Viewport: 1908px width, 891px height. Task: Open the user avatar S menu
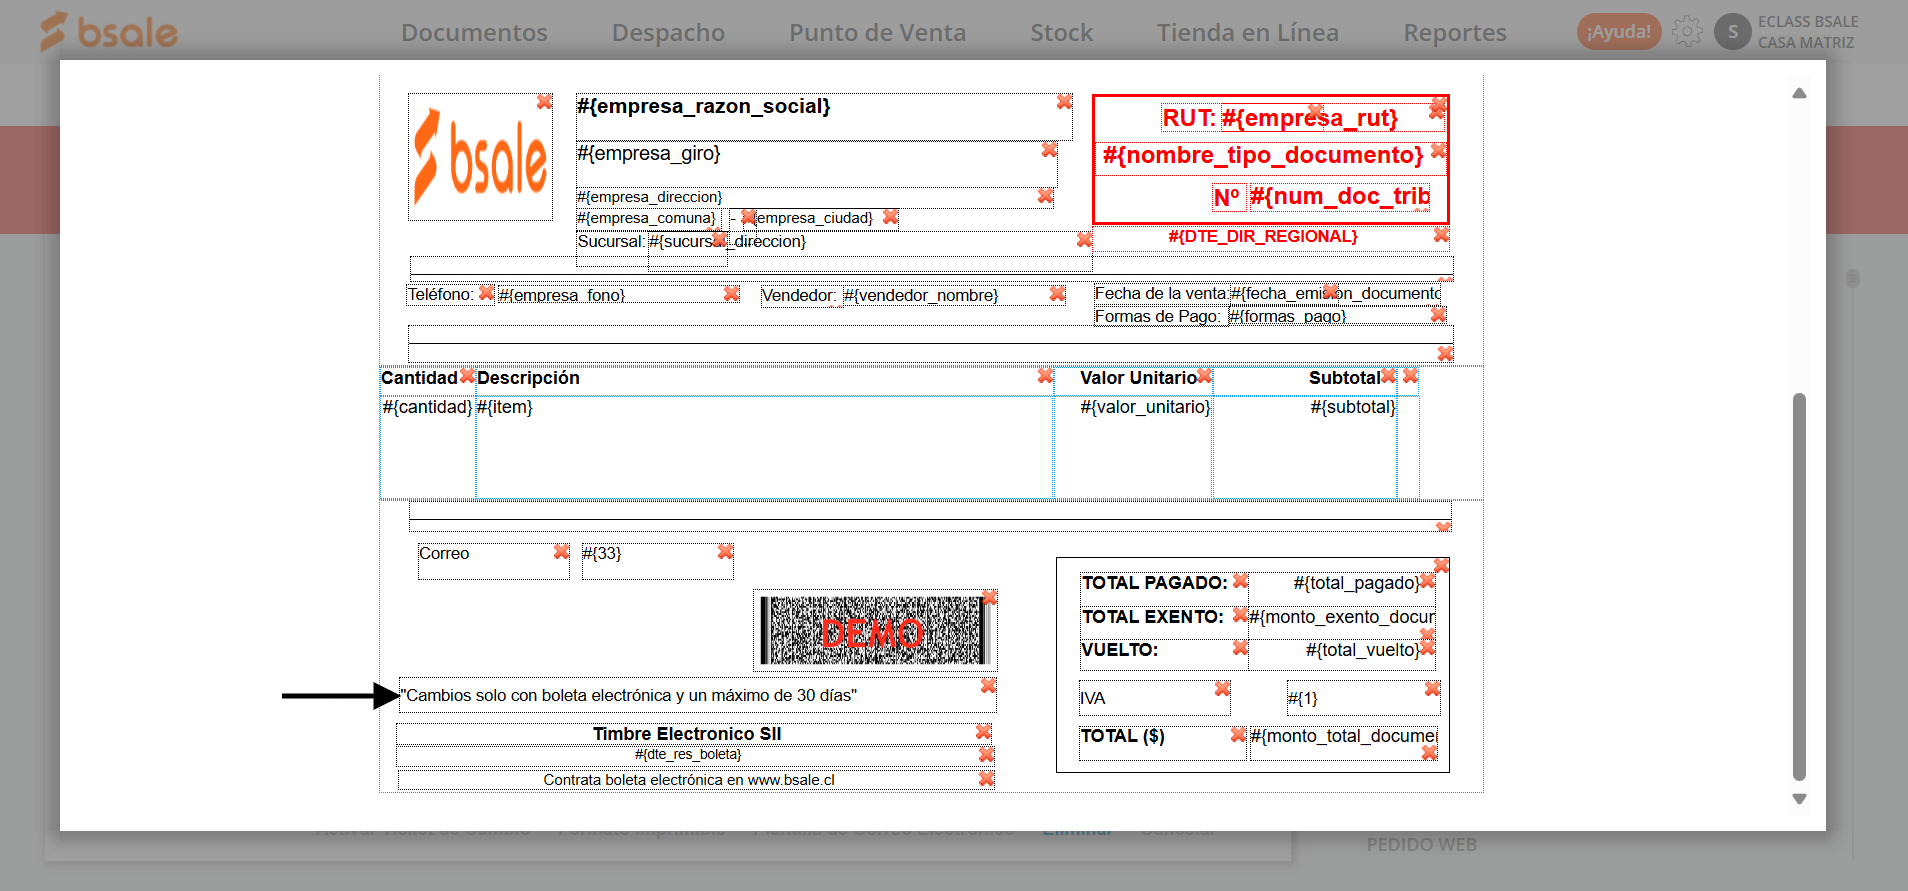pos(1733,32)
